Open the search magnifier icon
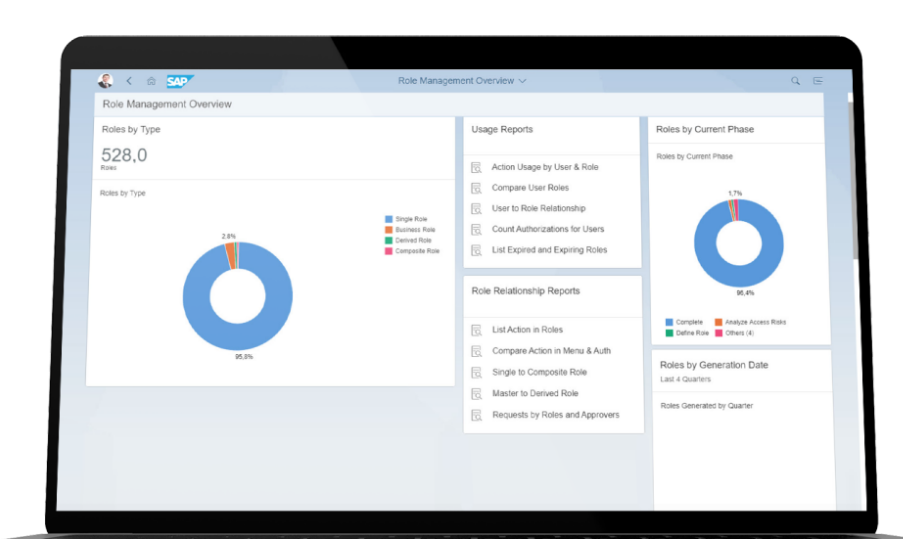 (795, 81)
